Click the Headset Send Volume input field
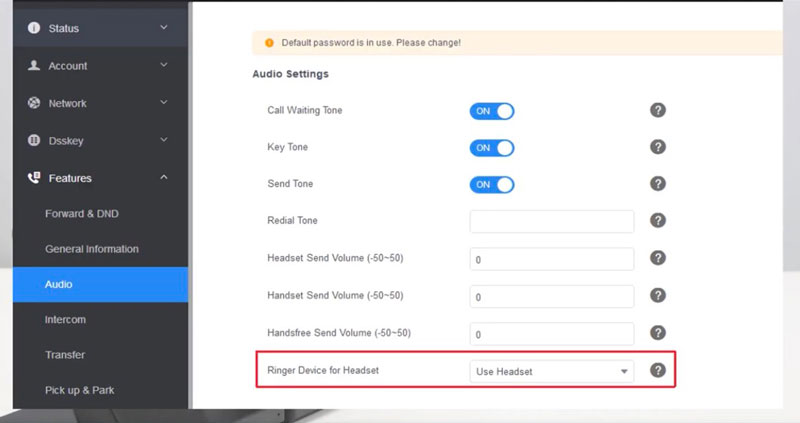 [552, 259]
